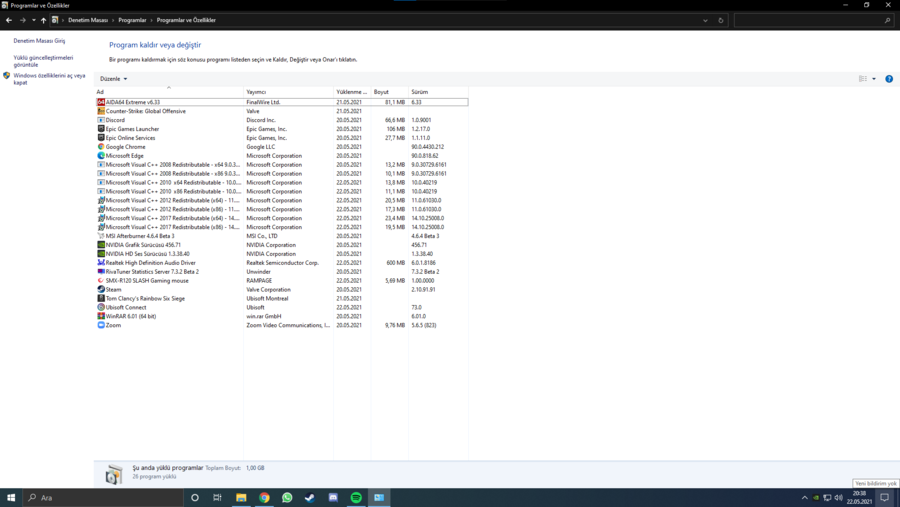
Task: Go back with the back arrow
Action: click(9, 20)
